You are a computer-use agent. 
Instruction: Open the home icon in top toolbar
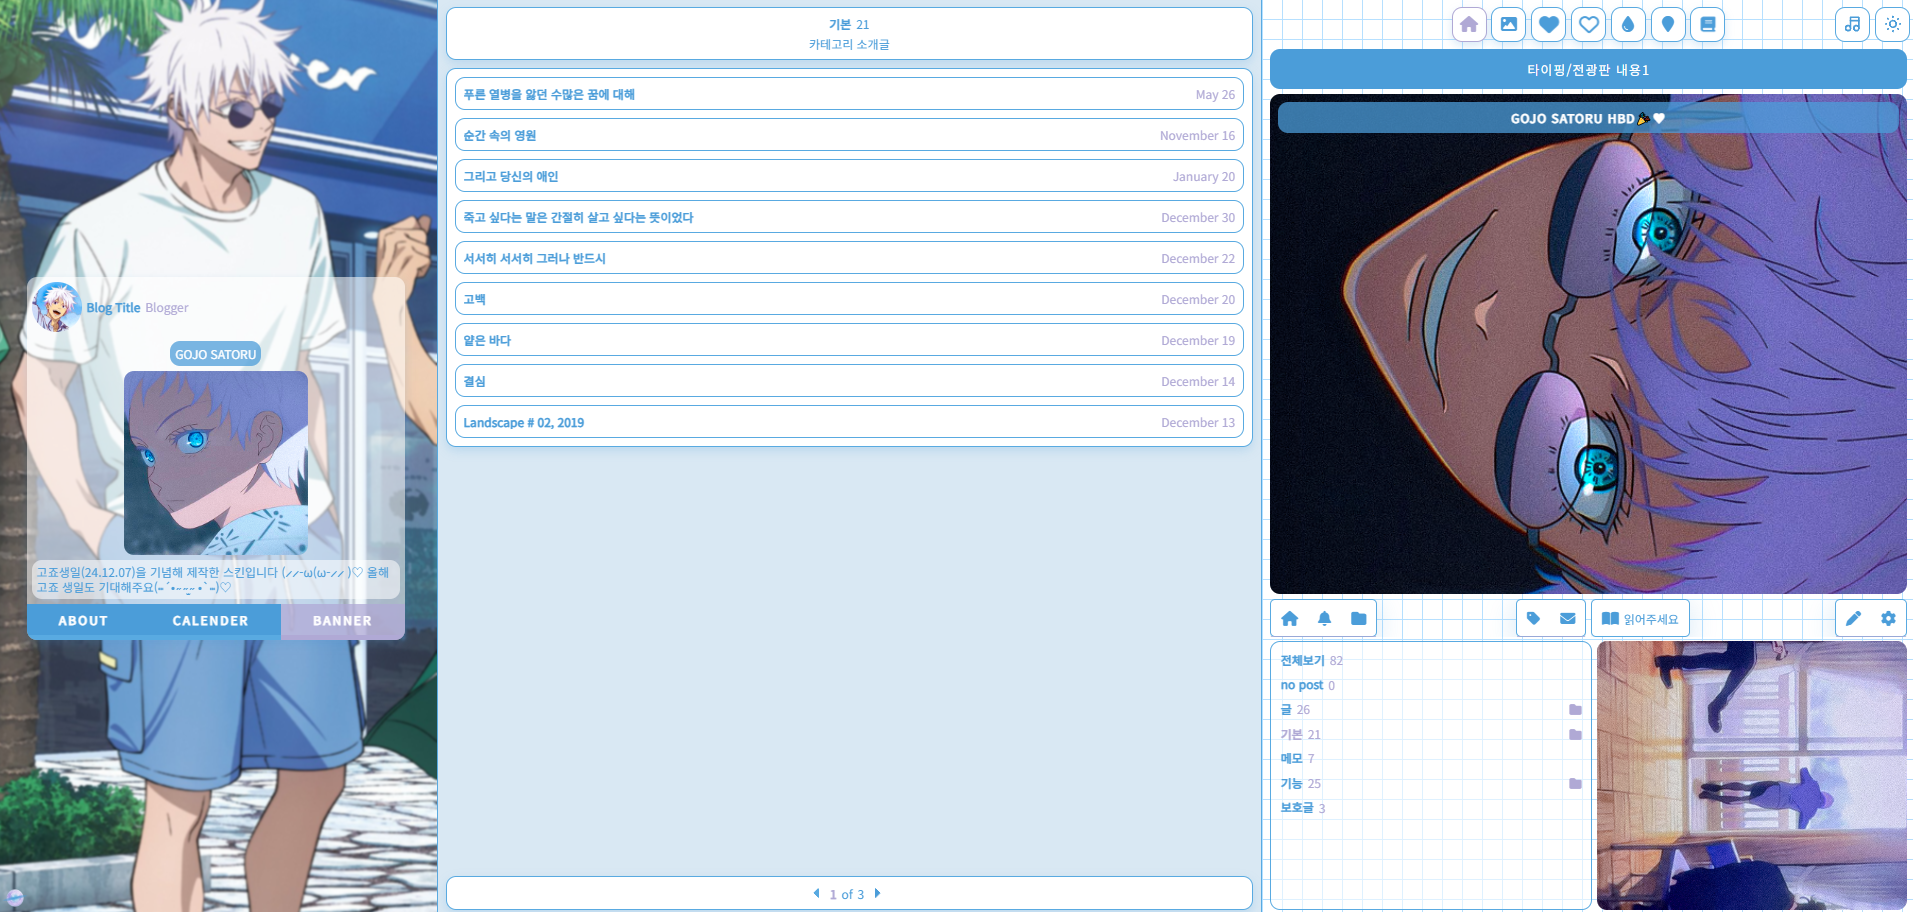pyautogui.click(x=1468, y=24)
